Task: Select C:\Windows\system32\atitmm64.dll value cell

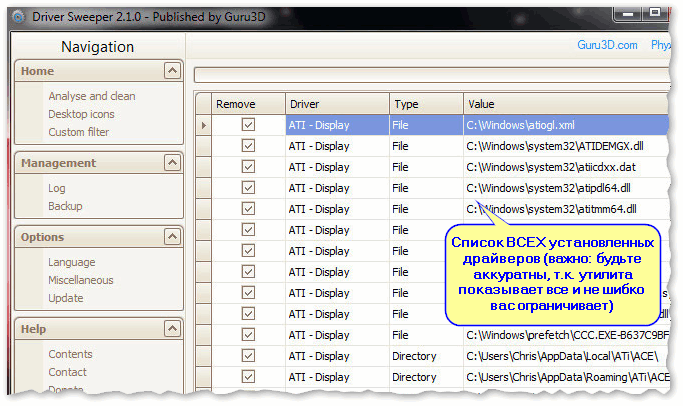Action: tap(566, 209)
